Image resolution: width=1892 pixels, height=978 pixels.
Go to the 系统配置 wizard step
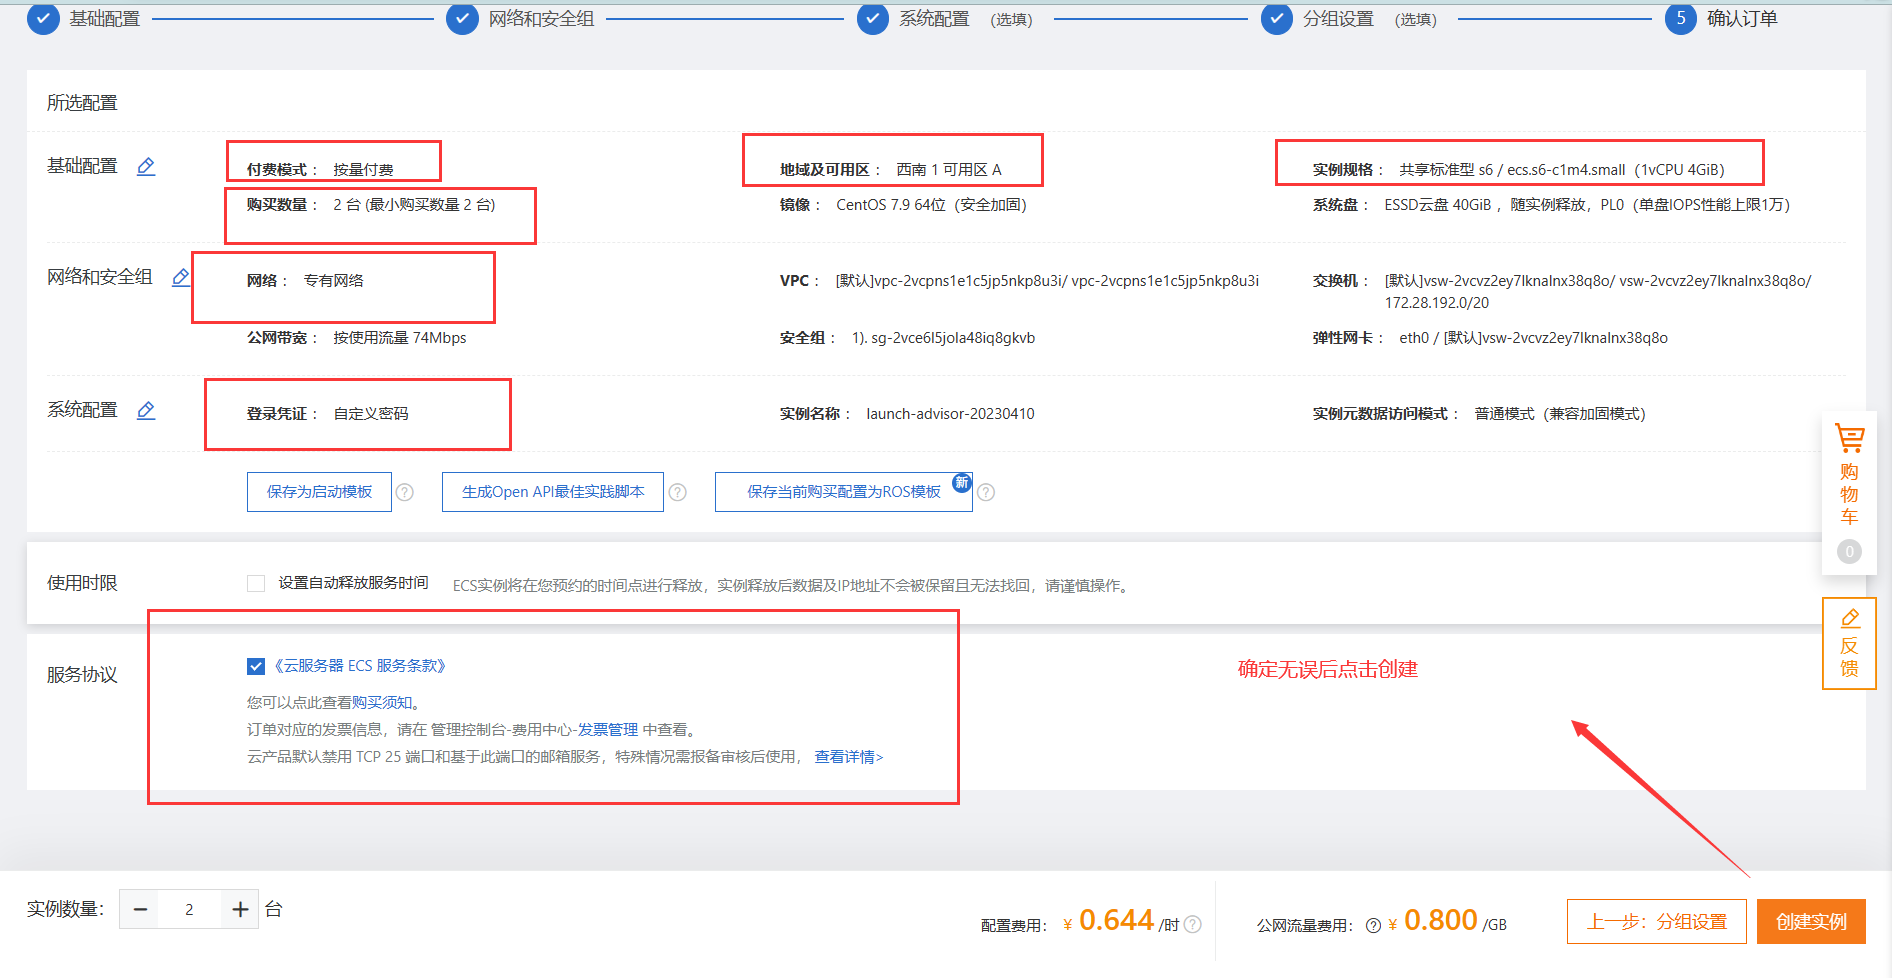934,19
